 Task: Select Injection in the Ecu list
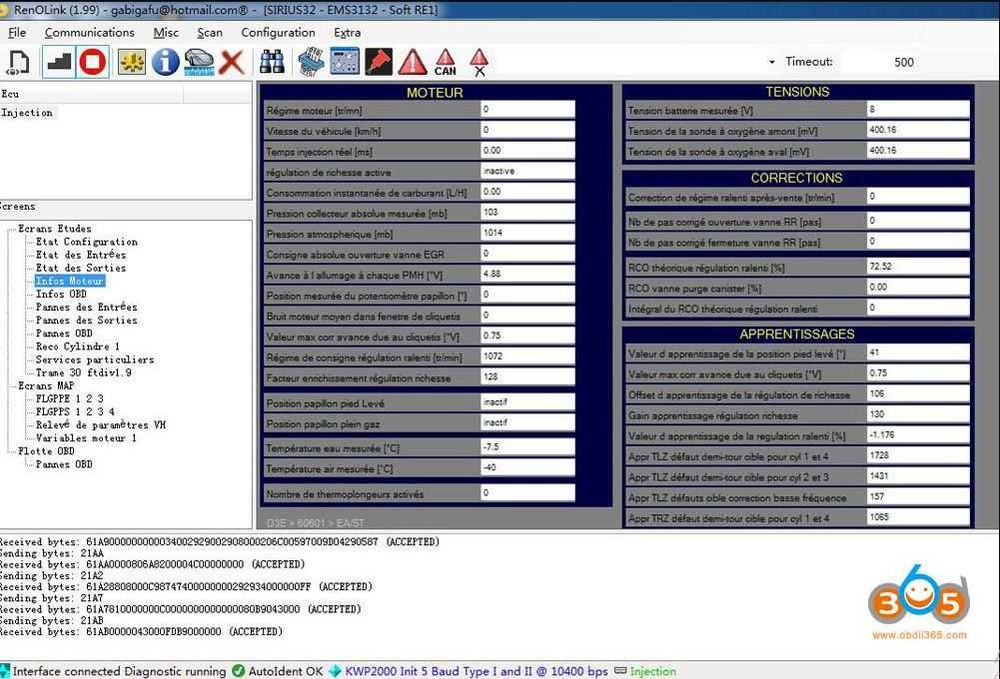point(27,113)
